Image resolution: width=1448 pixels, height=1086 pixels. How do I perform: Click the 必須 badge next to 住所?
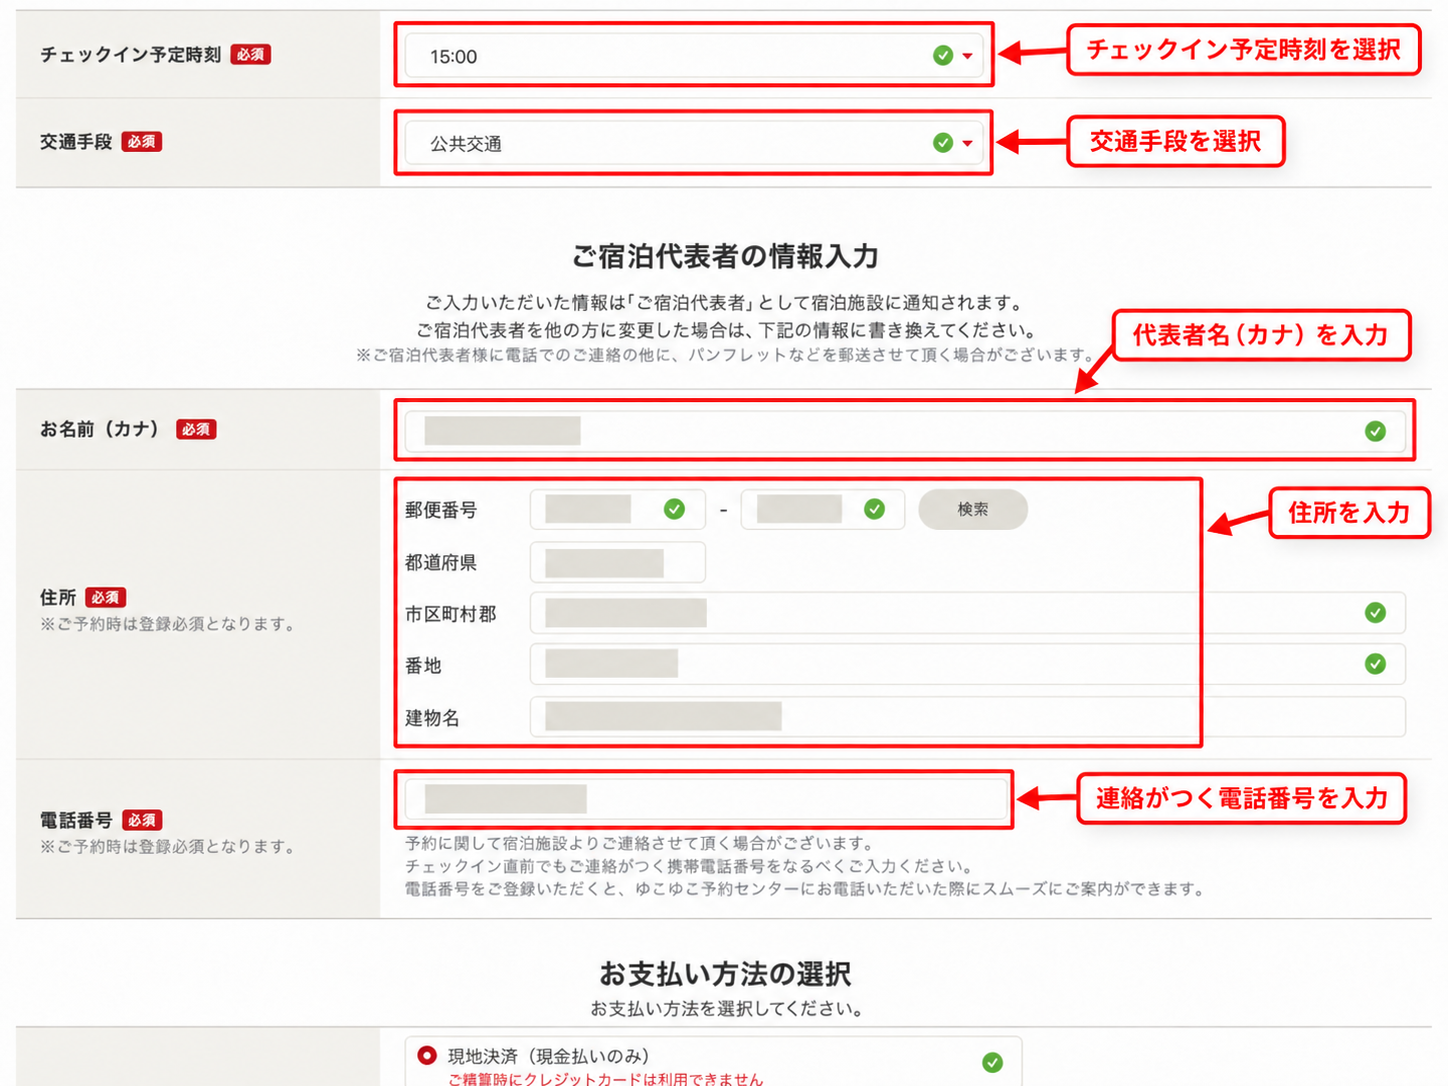[x=105, y=597]
